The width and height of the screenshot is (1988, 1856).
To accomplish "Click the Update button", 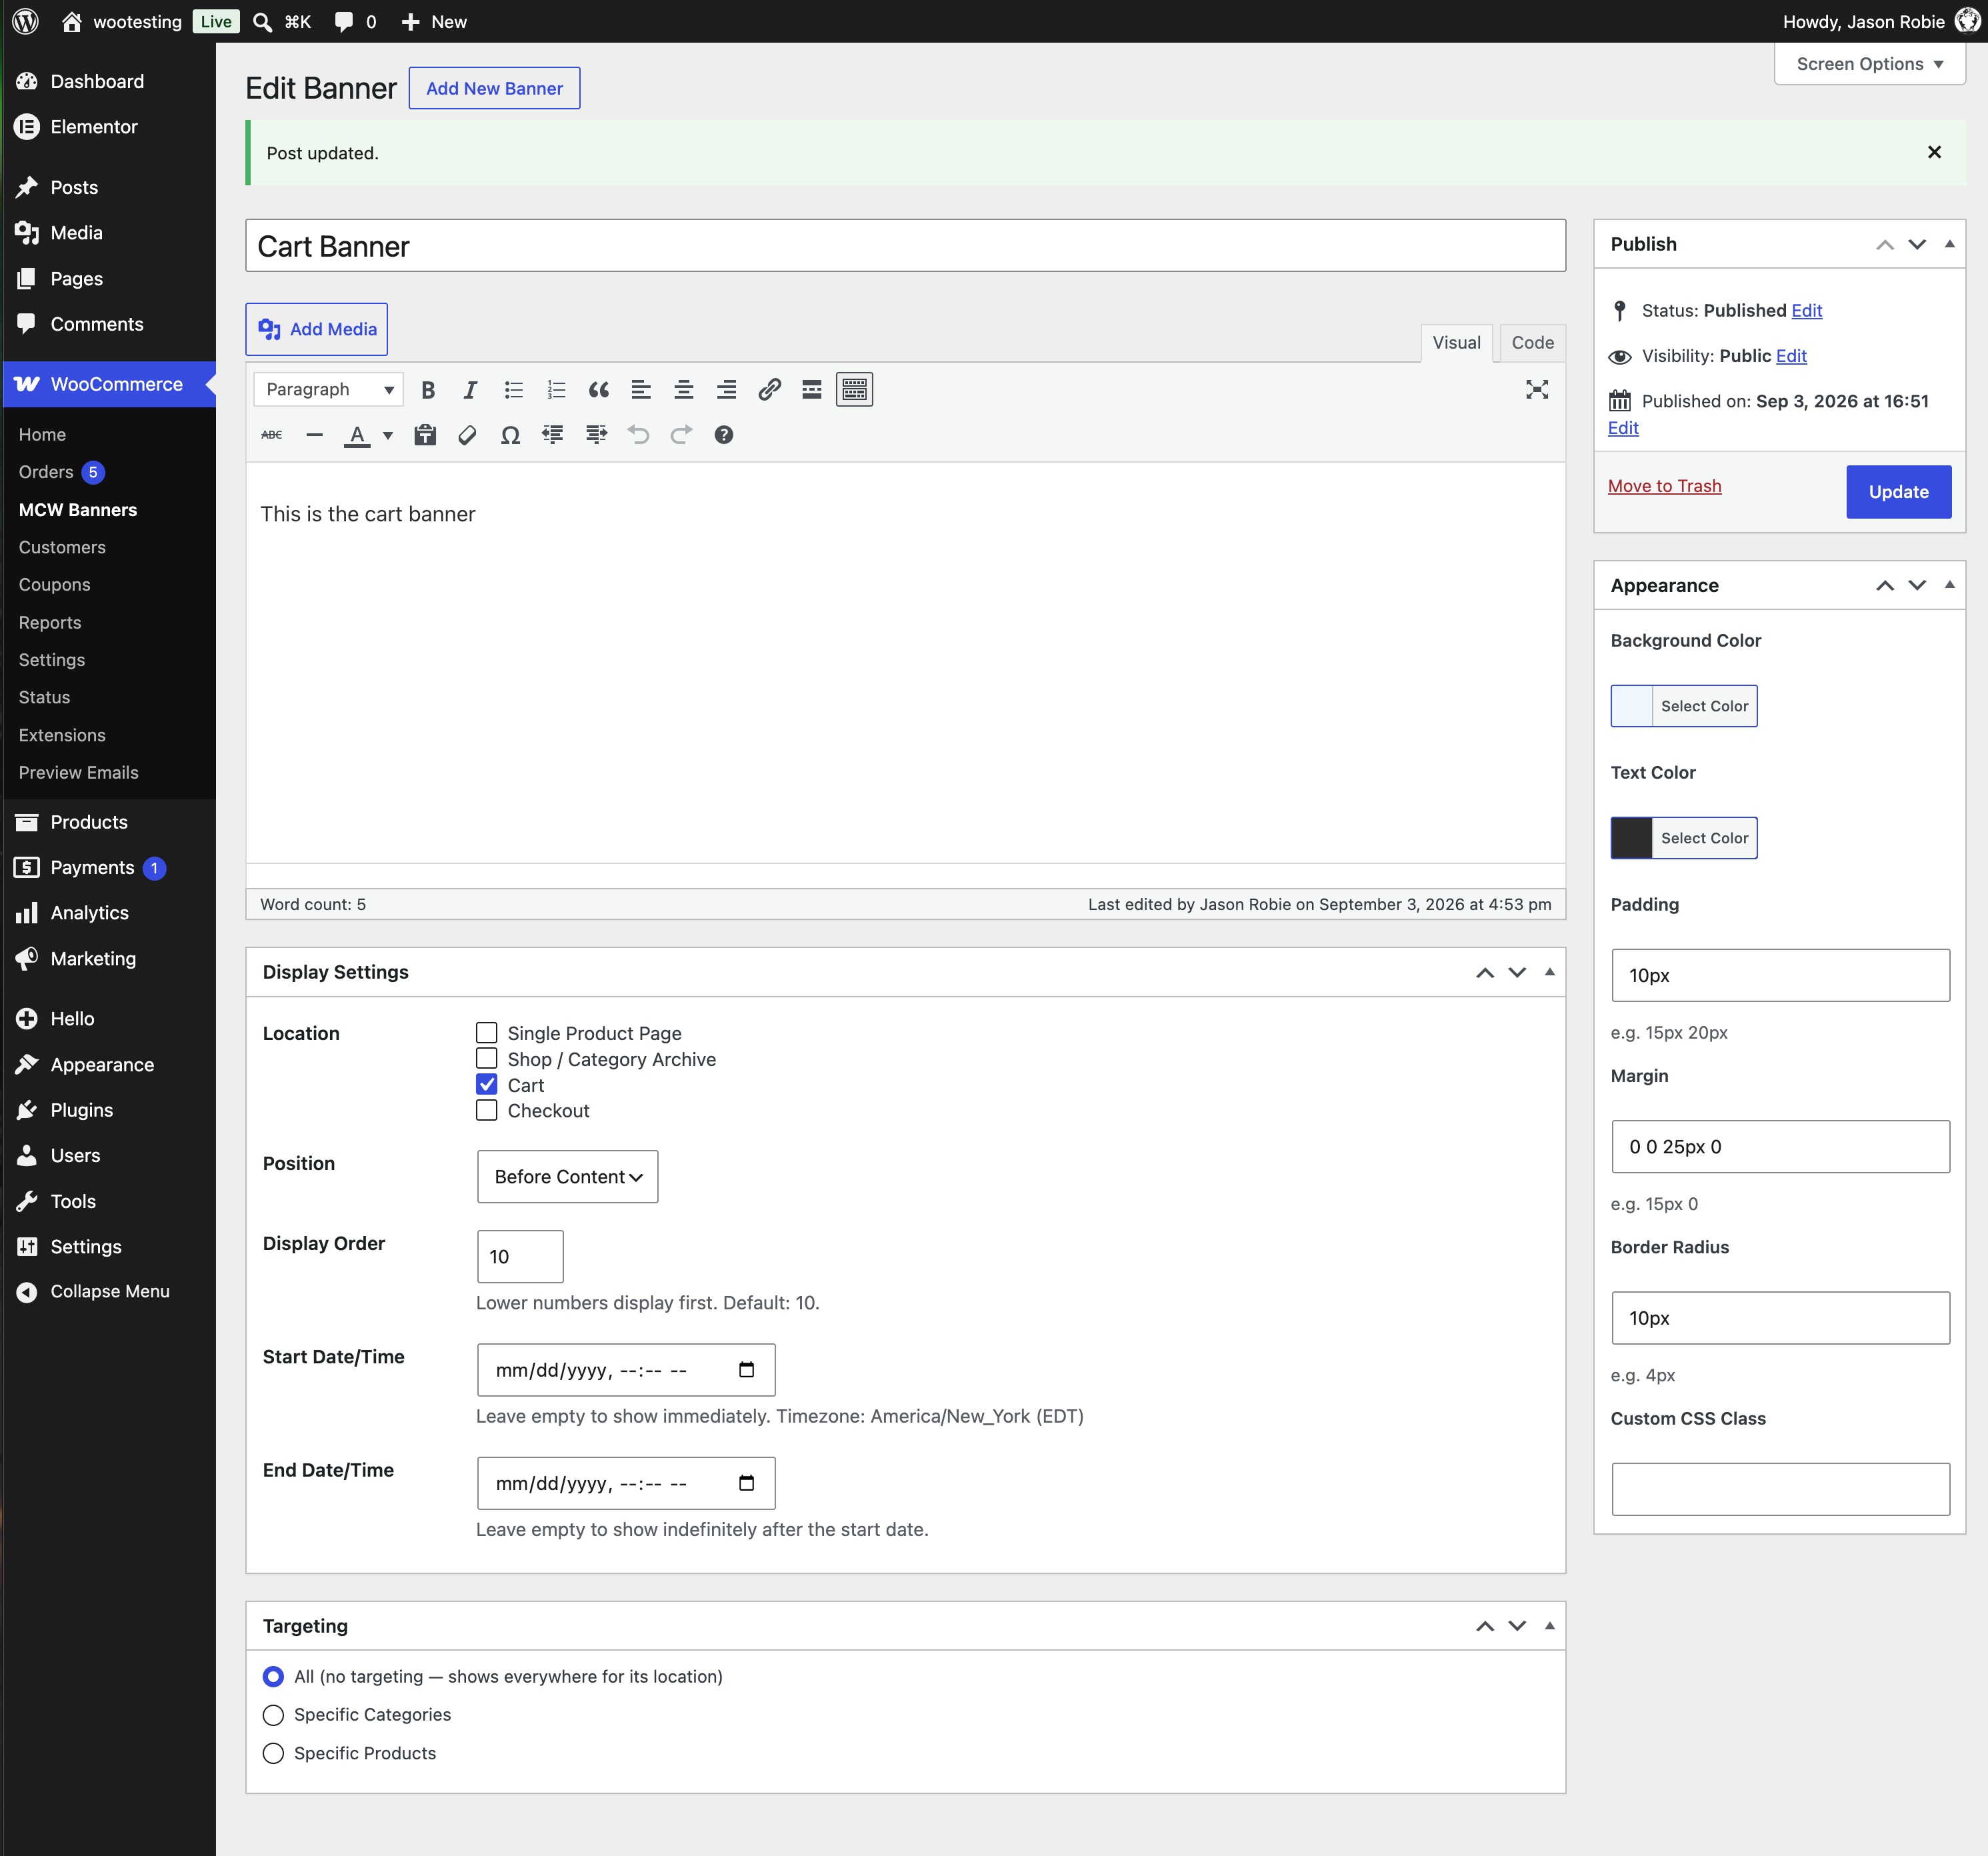I will click(x=1898, y=492).
